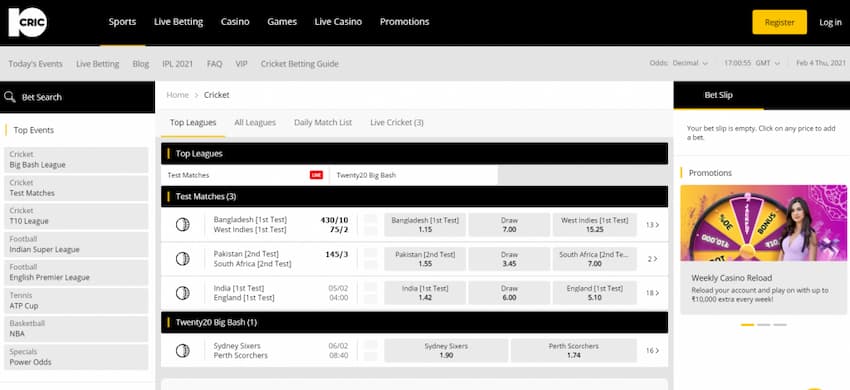Open Sports in the main navigation
850x390 pixels.
point(123,22)
